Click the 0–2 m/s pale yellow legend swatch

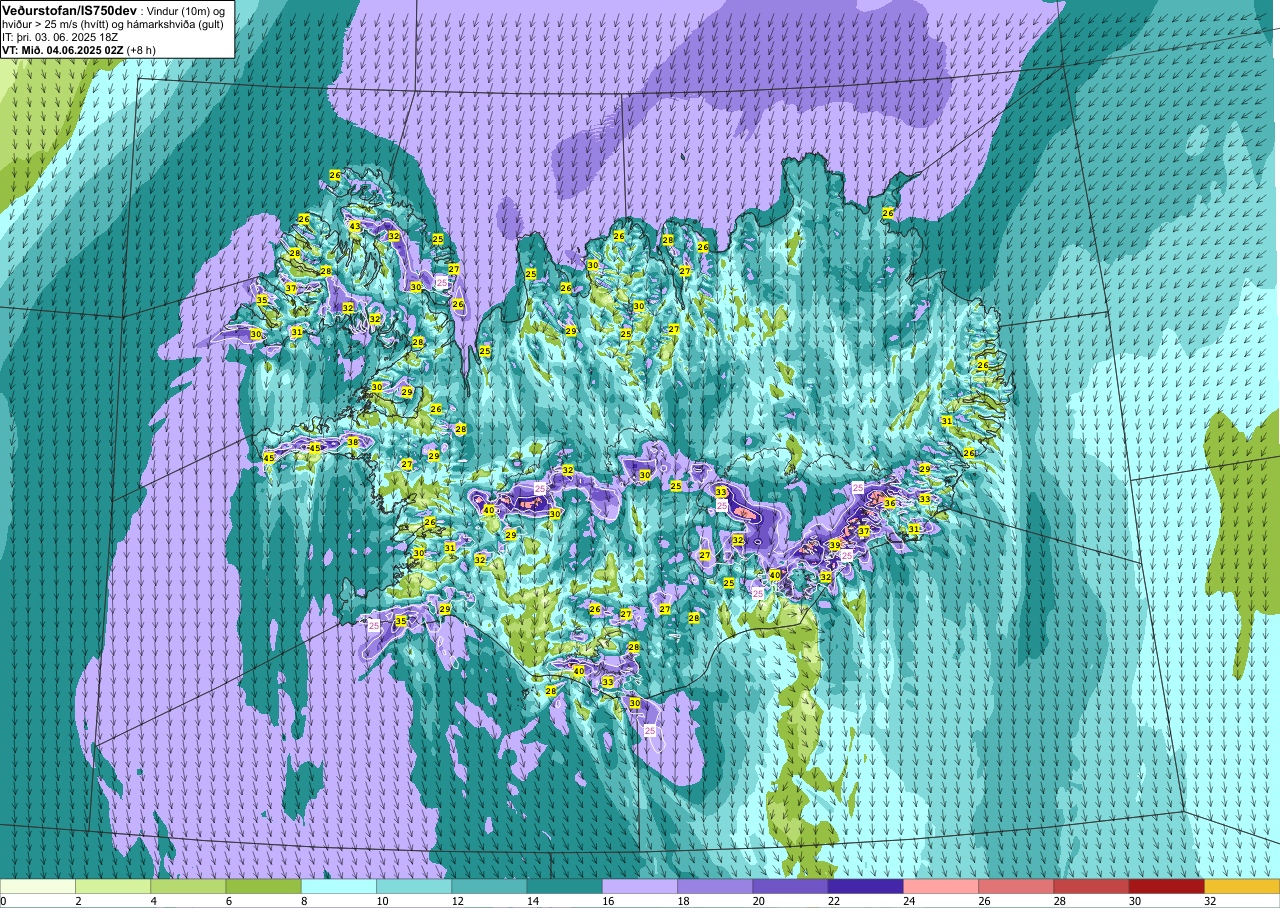click(38, 886)
